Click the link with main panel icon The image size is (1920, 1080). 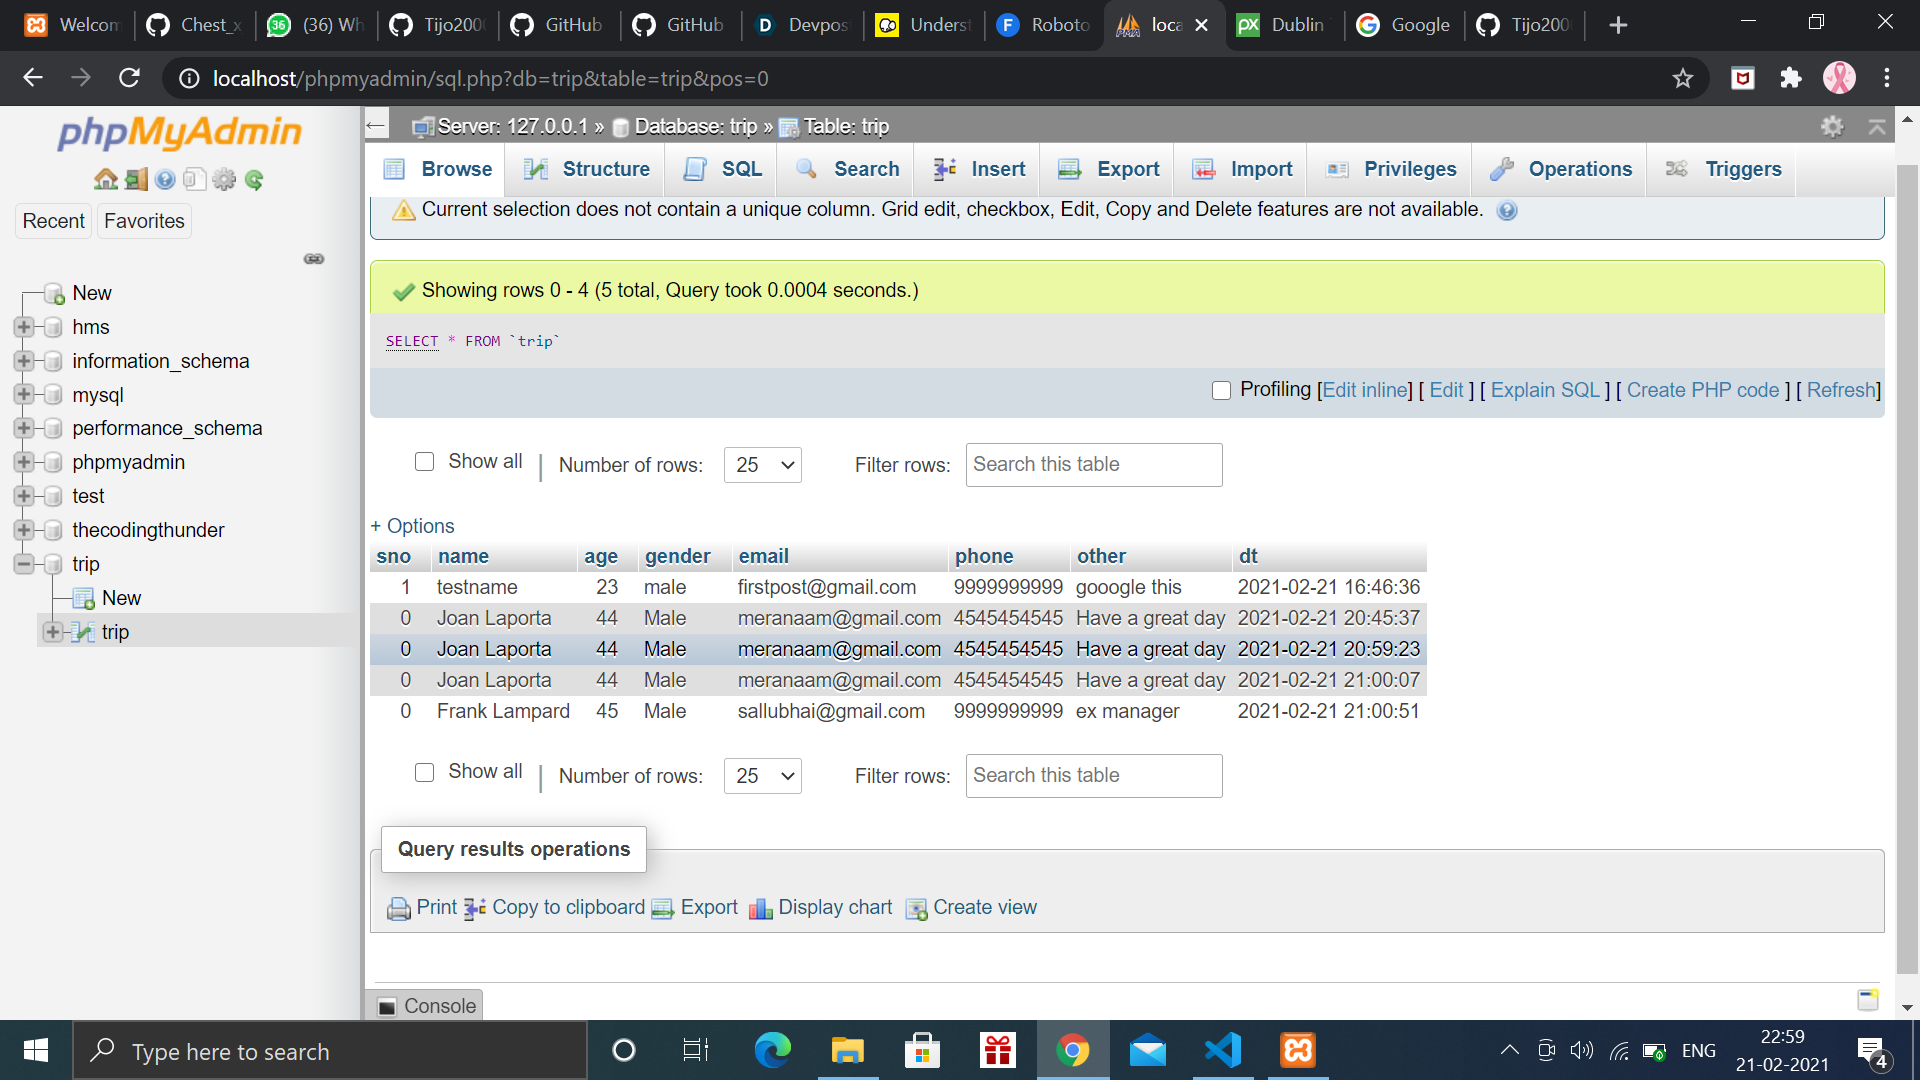[314, 259]
